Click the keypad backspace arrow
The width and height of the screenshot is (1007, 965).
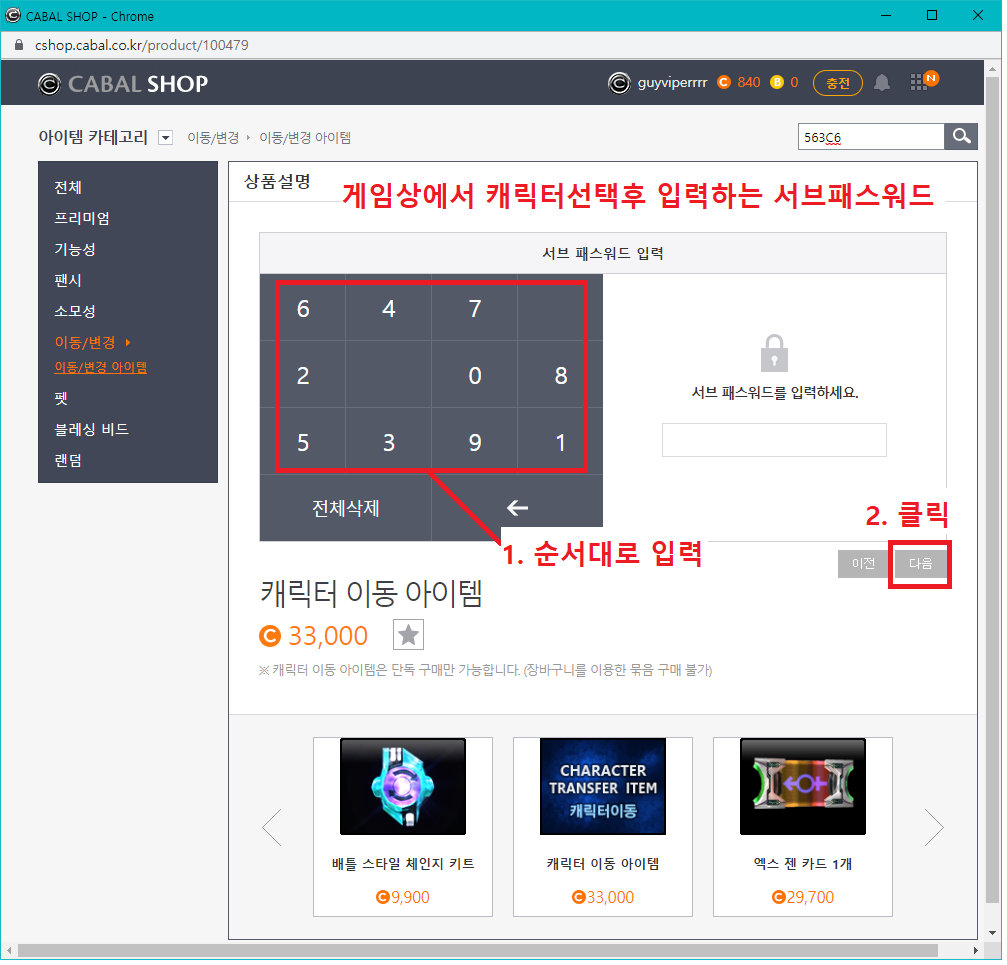point(519,510)
